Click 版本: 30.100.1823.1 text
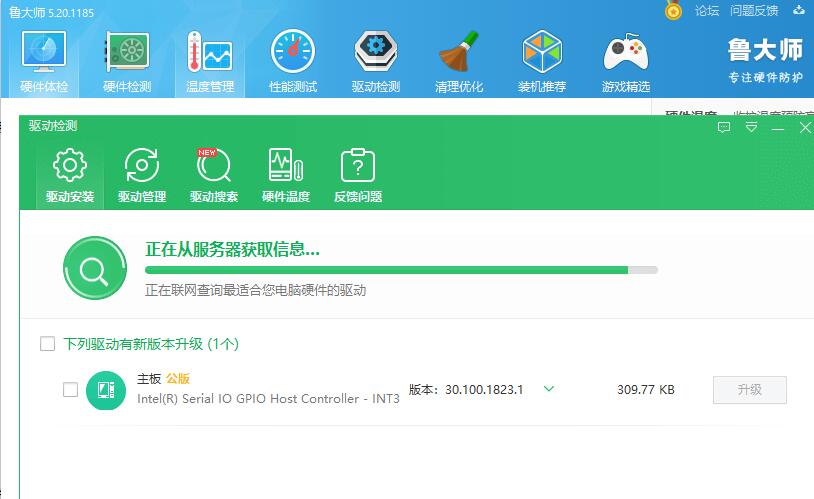Screen dimensions: 814x499 (466, 390)
